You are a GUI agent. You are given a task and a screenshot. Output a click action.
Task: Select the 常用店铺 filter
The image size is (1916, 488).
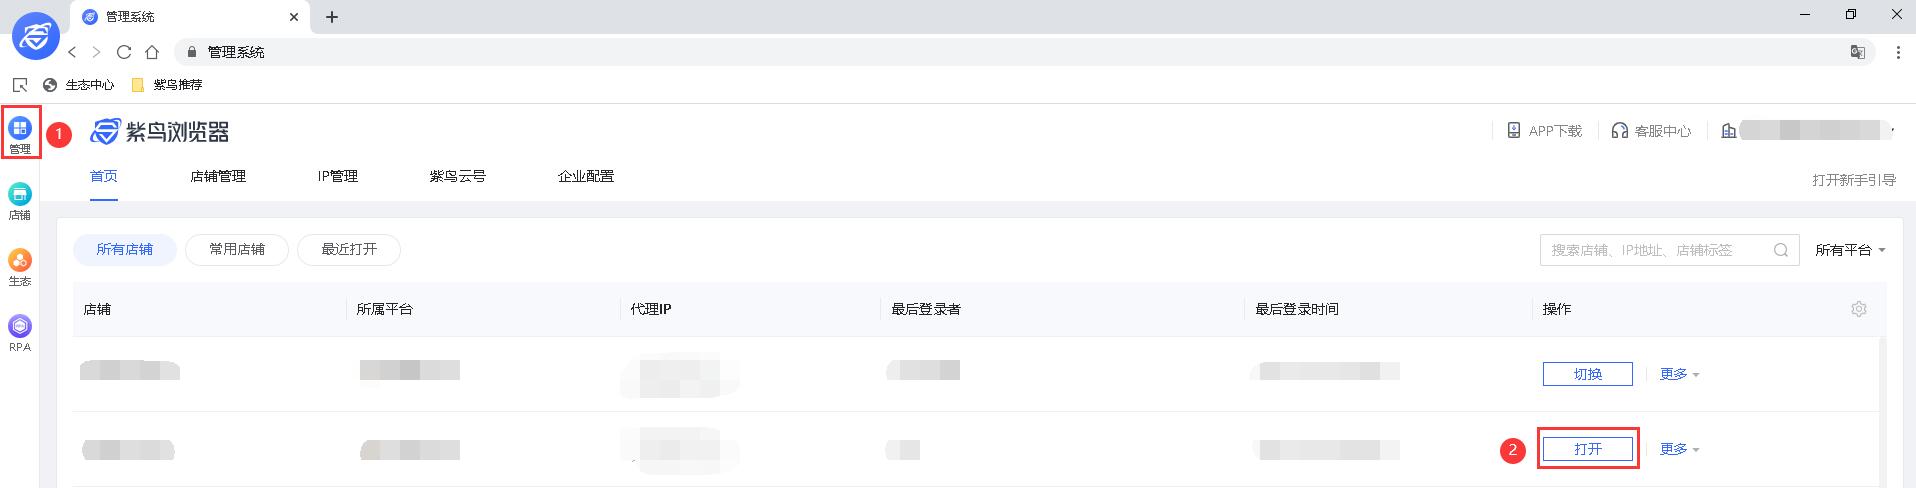pyautogui.click(x=237, y=249)
